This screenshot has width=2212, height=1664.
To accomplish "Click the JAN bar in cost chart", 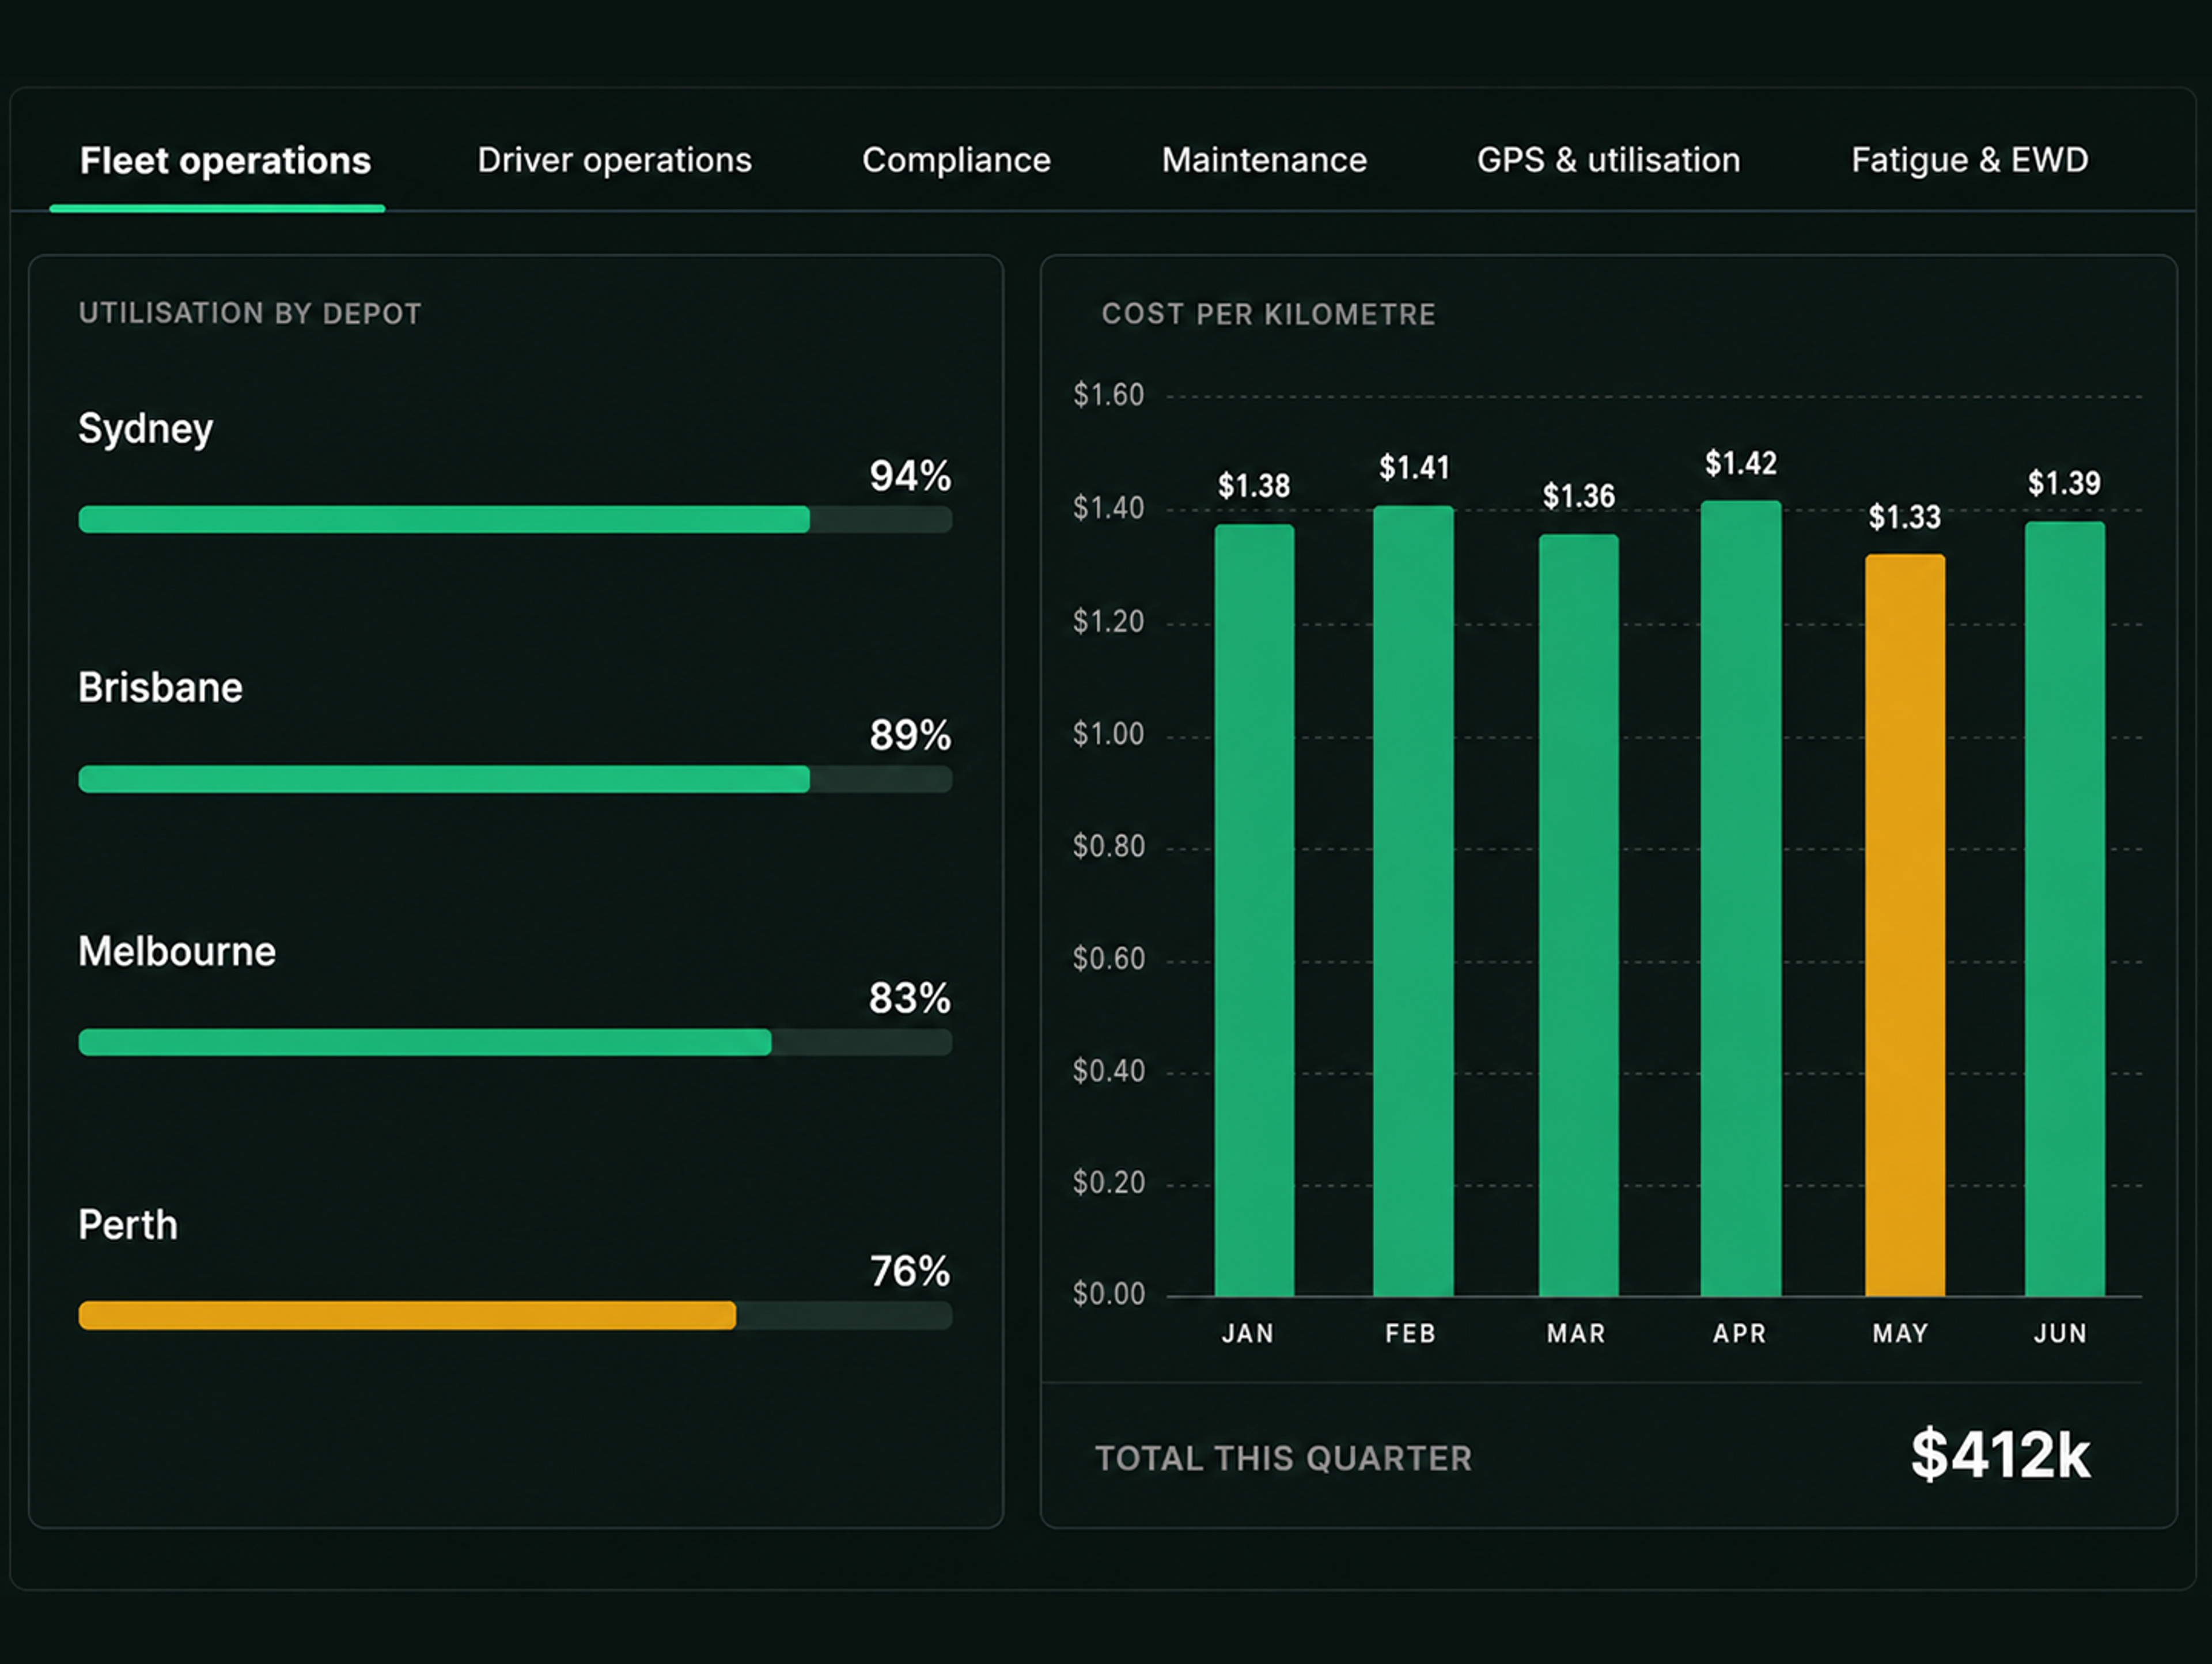I will [1254, 910].
